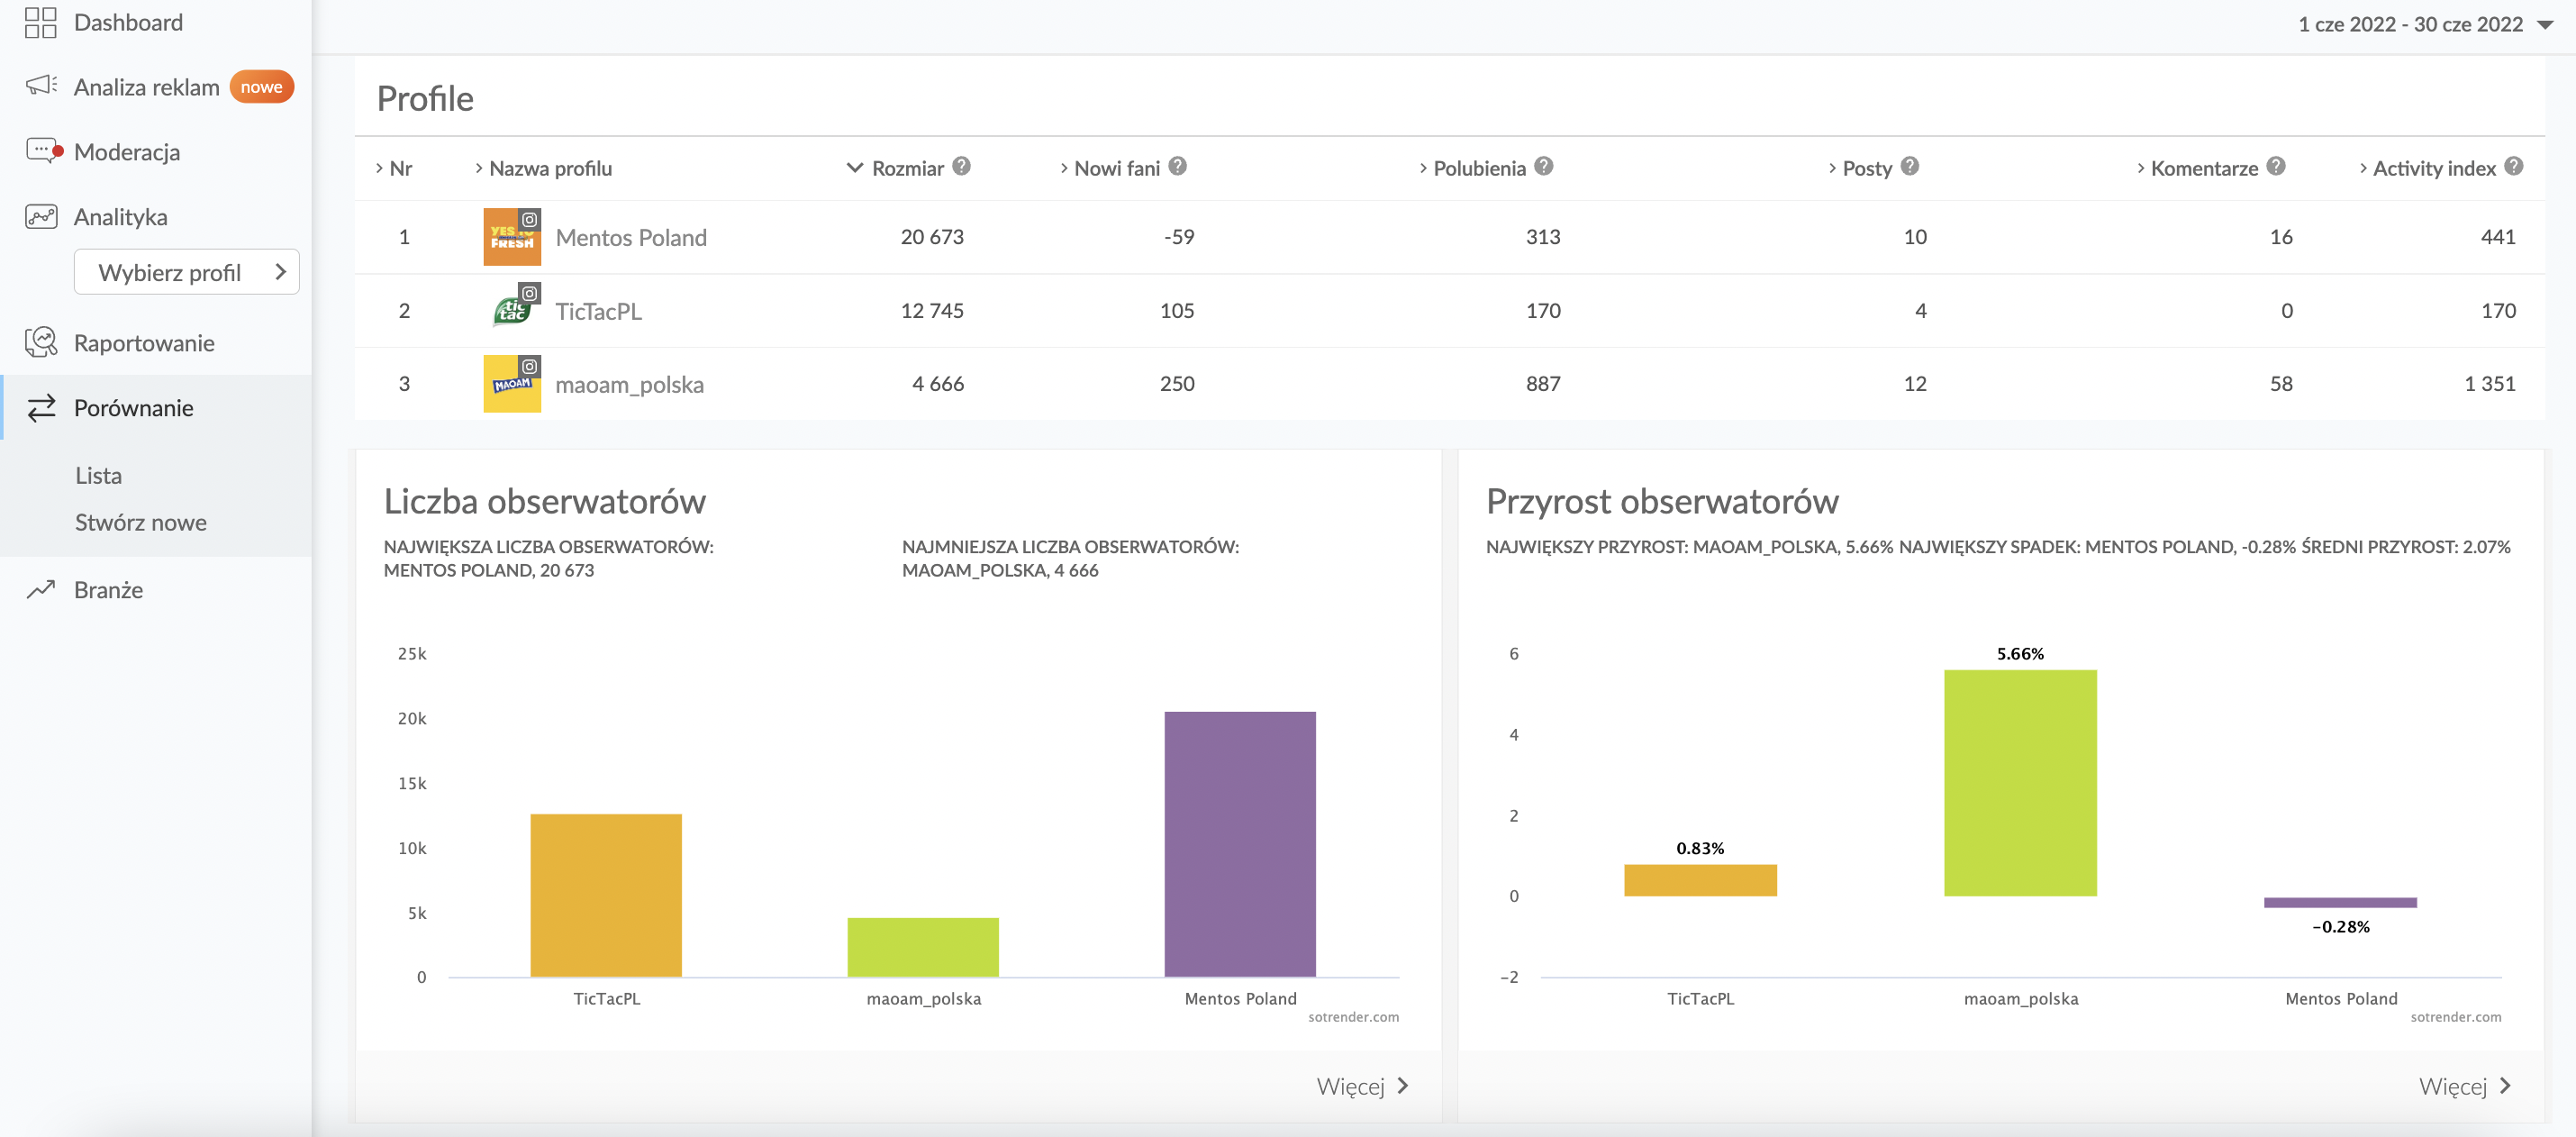Click help icon next to Polubienia

click(x=1544, y=166)
